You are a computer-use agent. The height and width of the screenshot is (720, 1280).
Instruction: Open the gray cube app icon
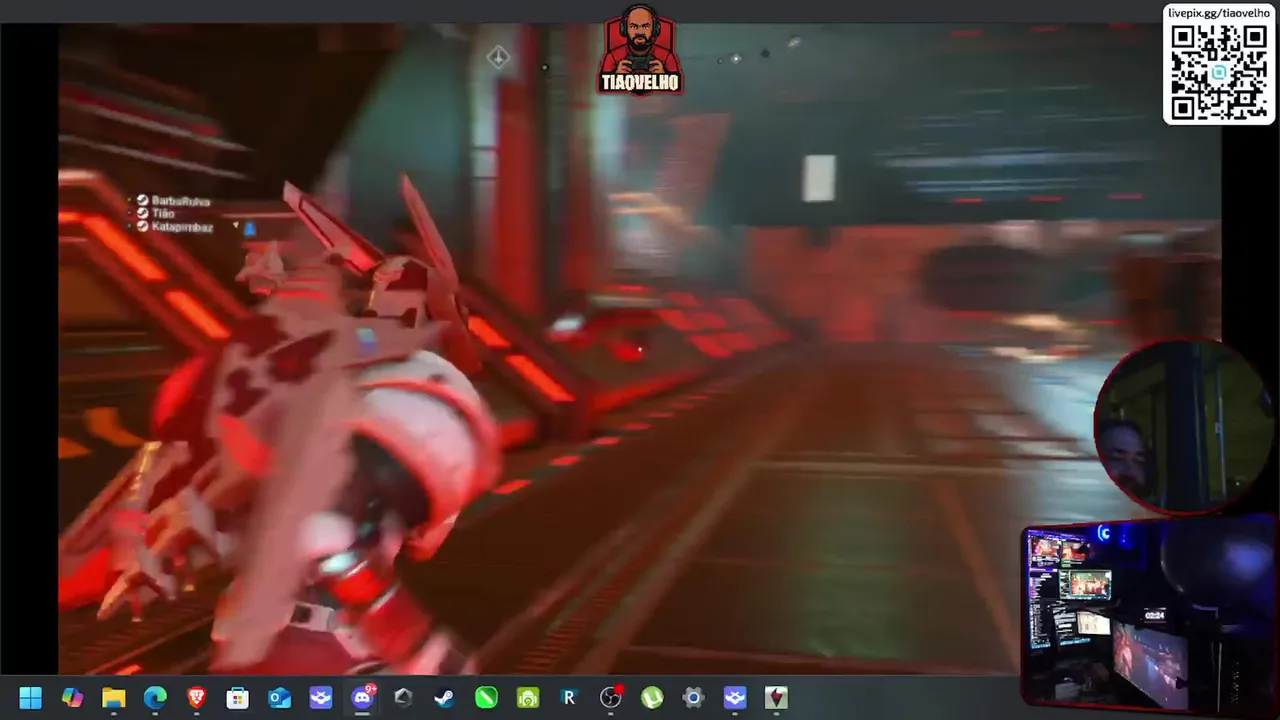coord(403,698)
